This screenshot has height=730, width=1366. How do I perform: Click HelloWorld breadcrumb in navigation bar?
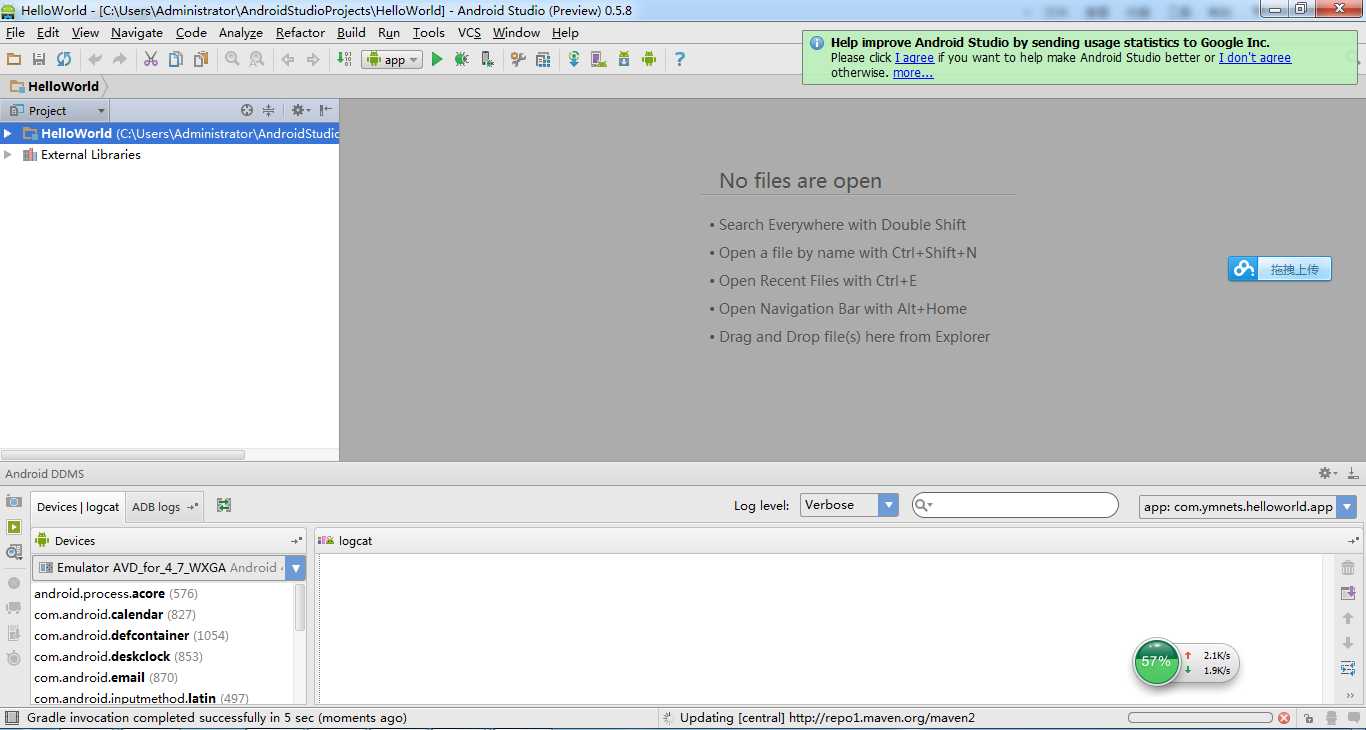pyautogui.click(x=54, y=86)
